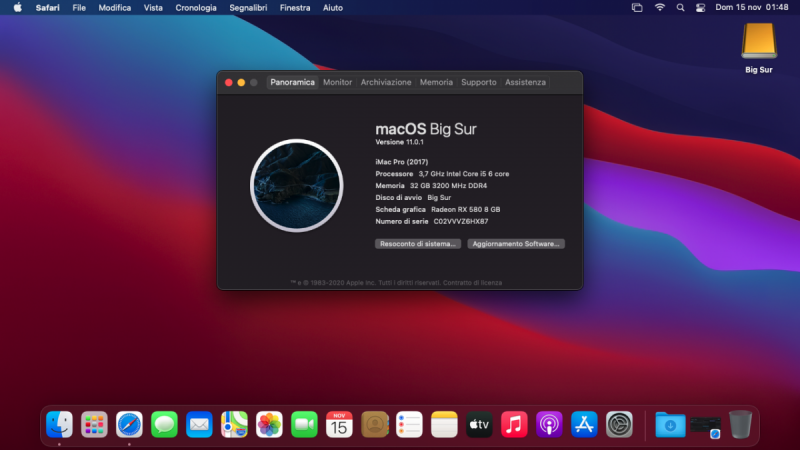Open the Cronologia menu

[195, 7]
